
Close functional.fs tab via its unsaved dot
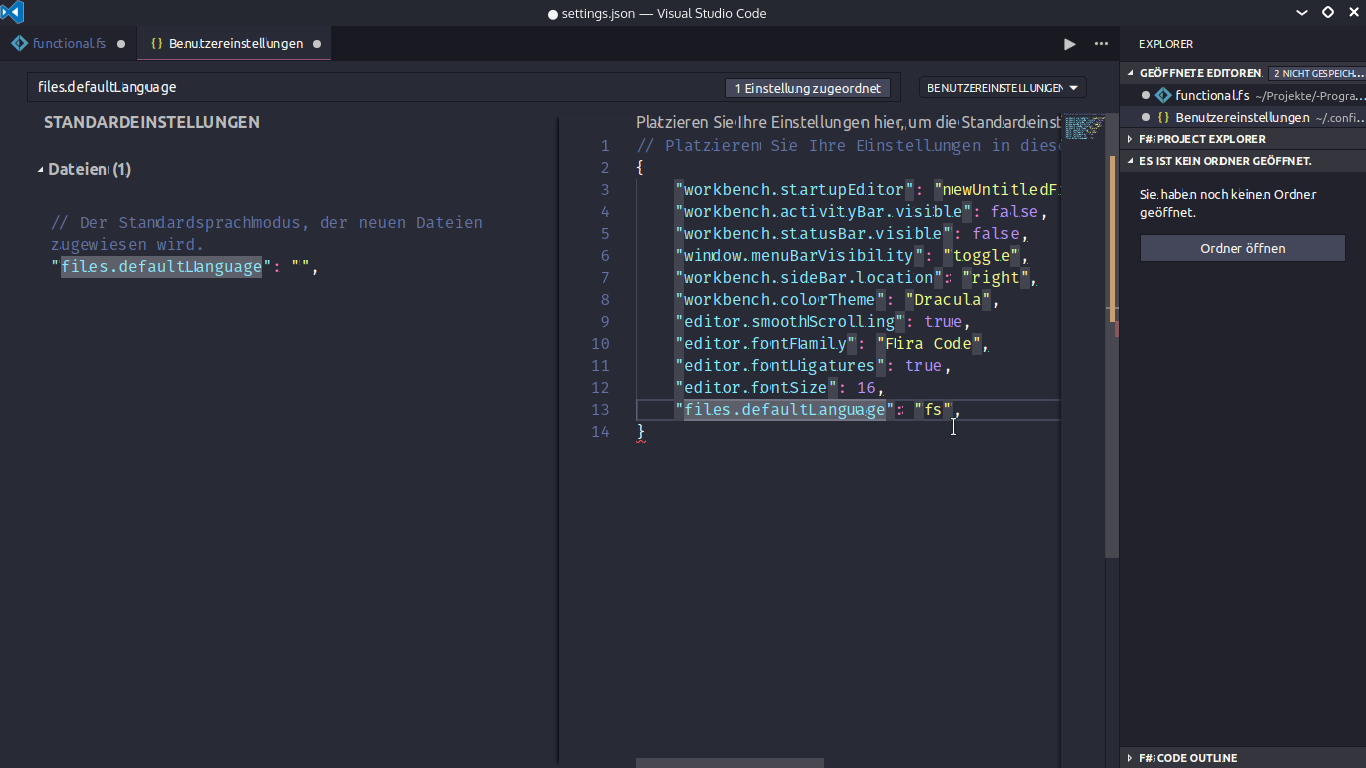pyautogui.click(x=121, y=44)
